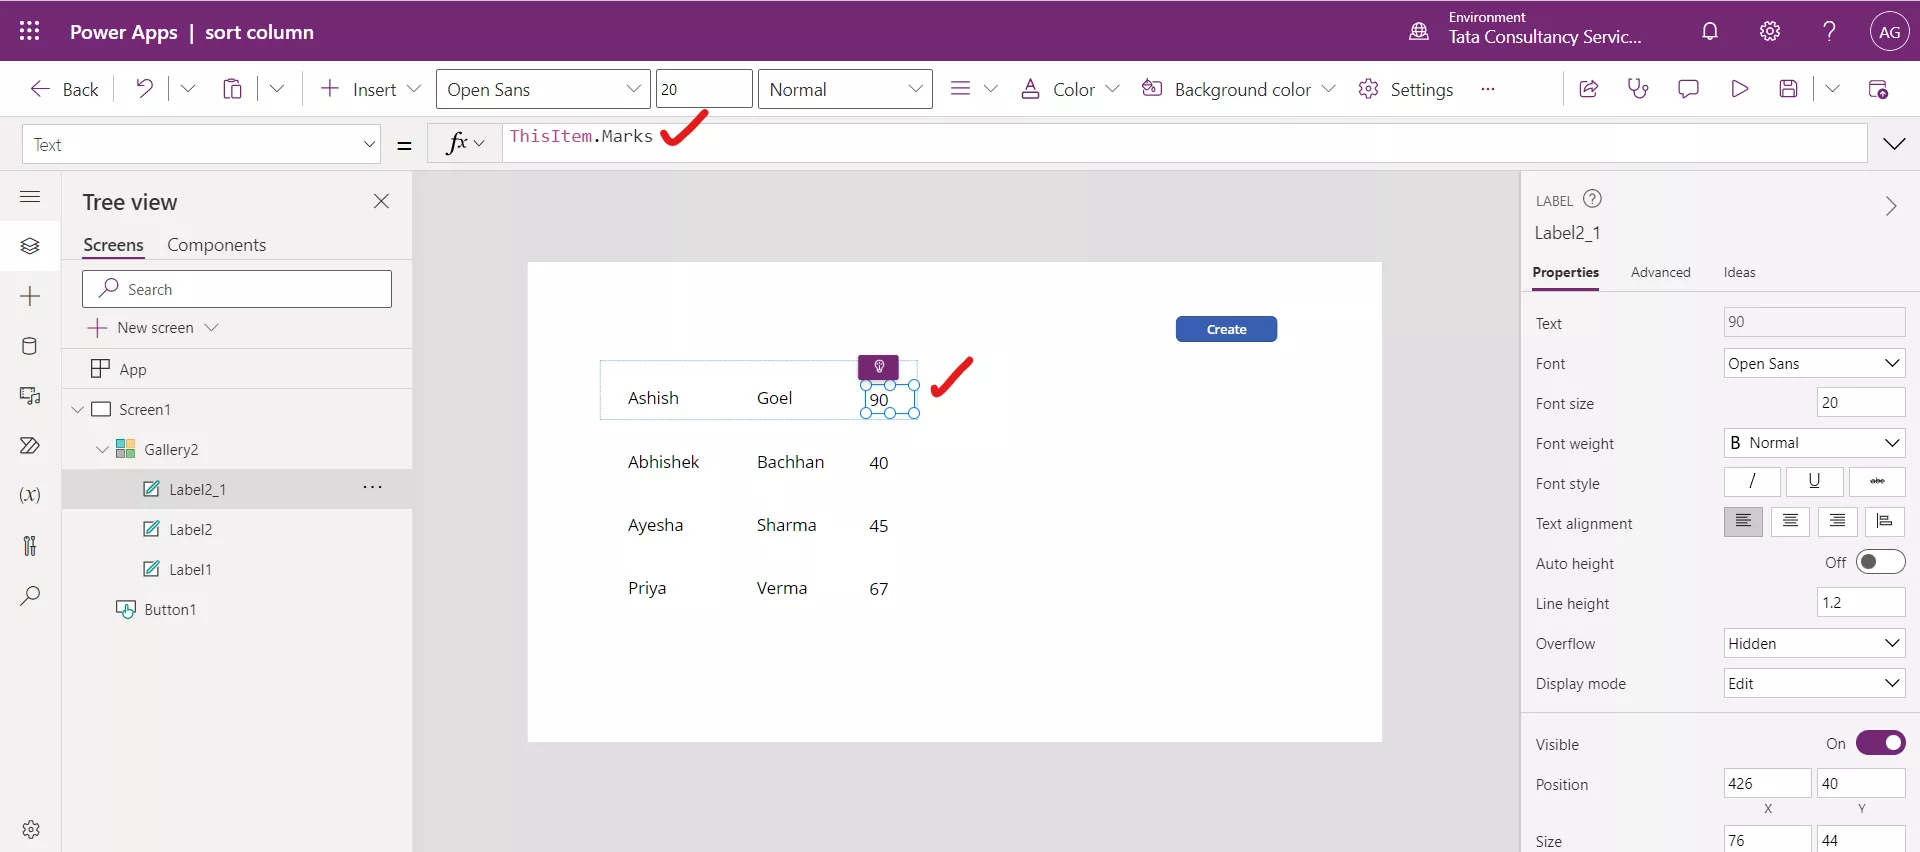The height and width of the screenshot is (852, 1920).
Task: Open the Tree view layers icon
Action: click(30, 246)
